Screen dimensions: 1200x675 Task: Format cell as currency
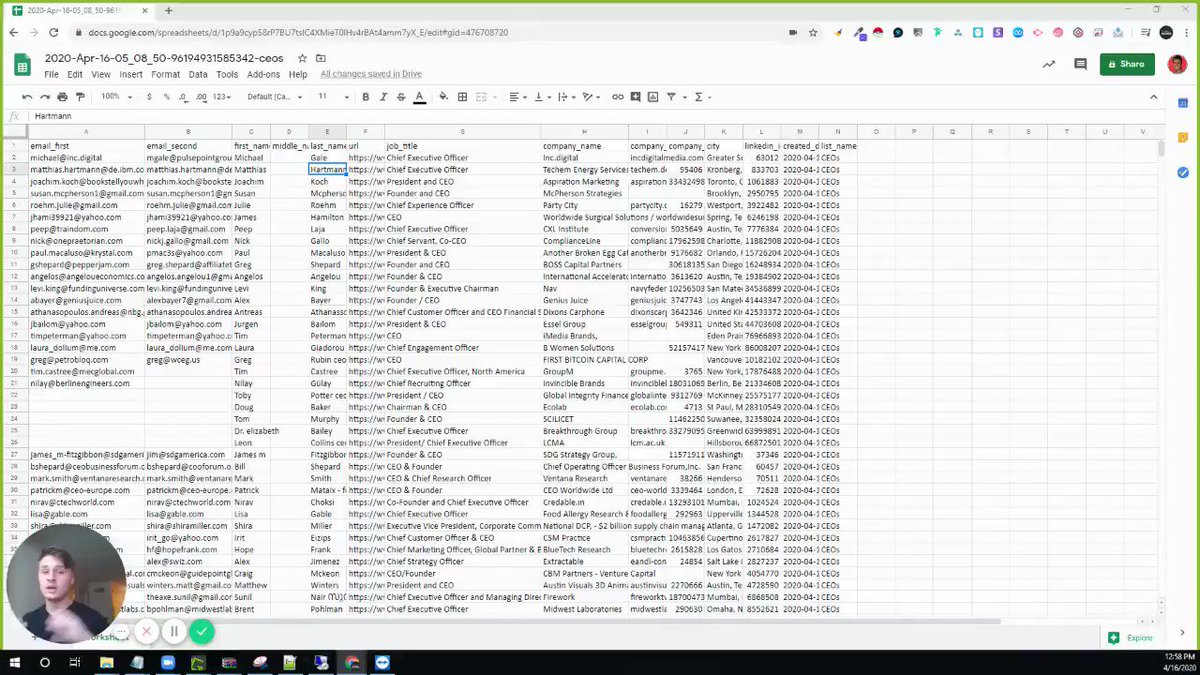150,97
